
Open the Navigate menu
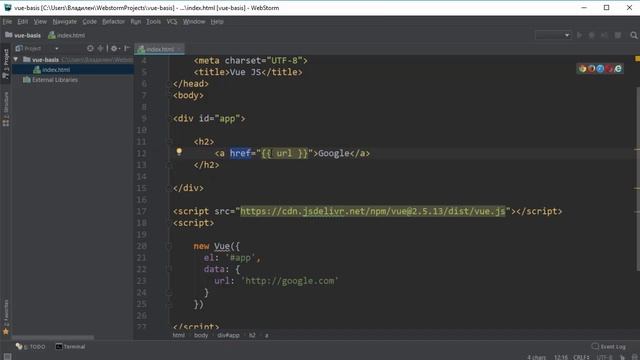tap(64, 22)
